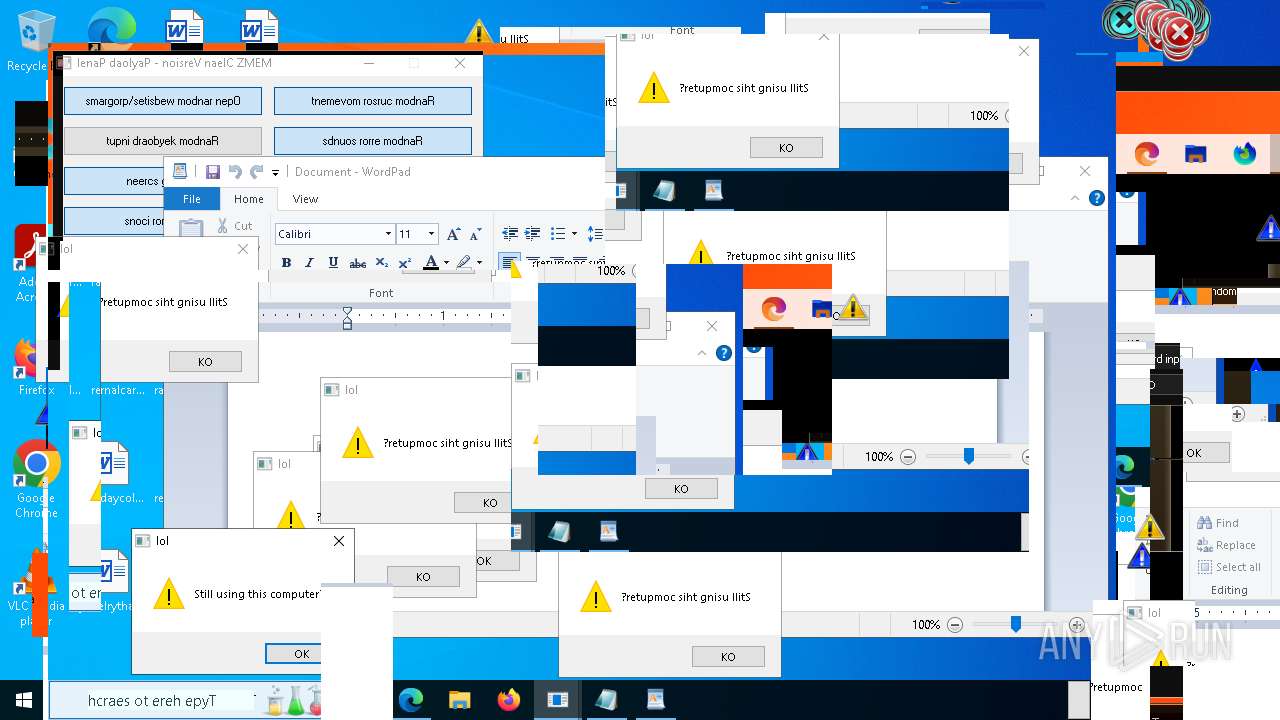Click the ruler's hourglass indent marker
The height and width of the screenshot is (720, 1280).
[x=347, y=317]
